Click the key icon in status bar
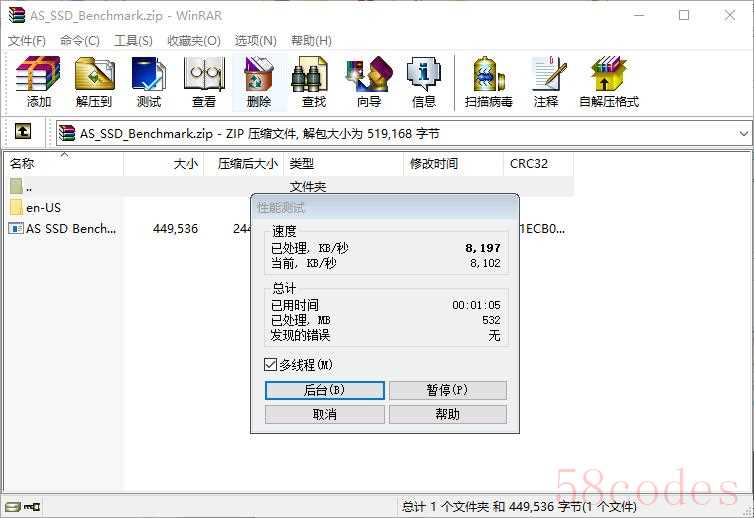 32,506
